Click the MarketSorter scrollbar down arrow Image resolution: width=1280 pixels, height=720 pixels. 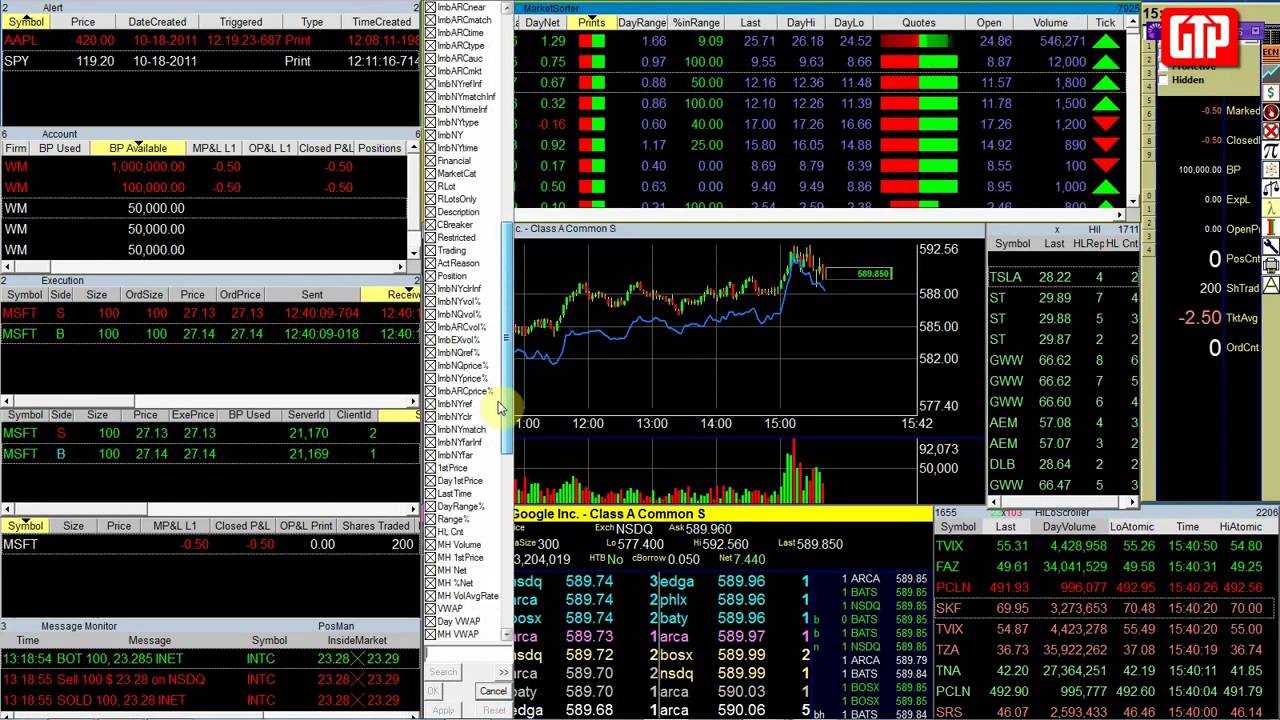pyautogui.click(x=1133, y=201)
